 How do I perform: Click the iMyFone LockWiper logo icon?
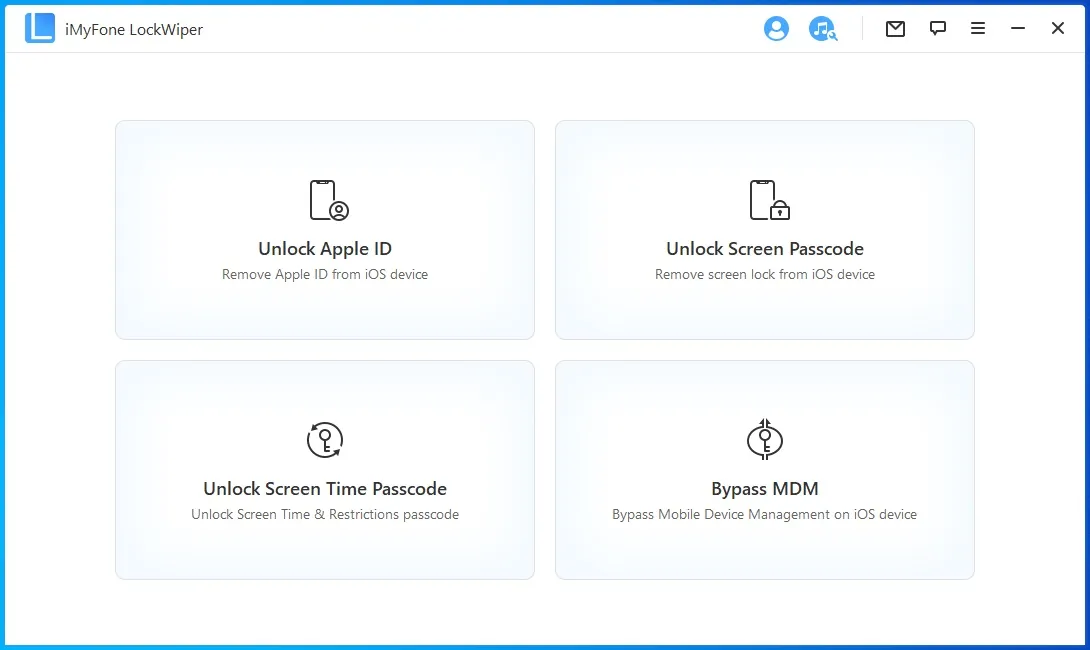coord(40,29)
